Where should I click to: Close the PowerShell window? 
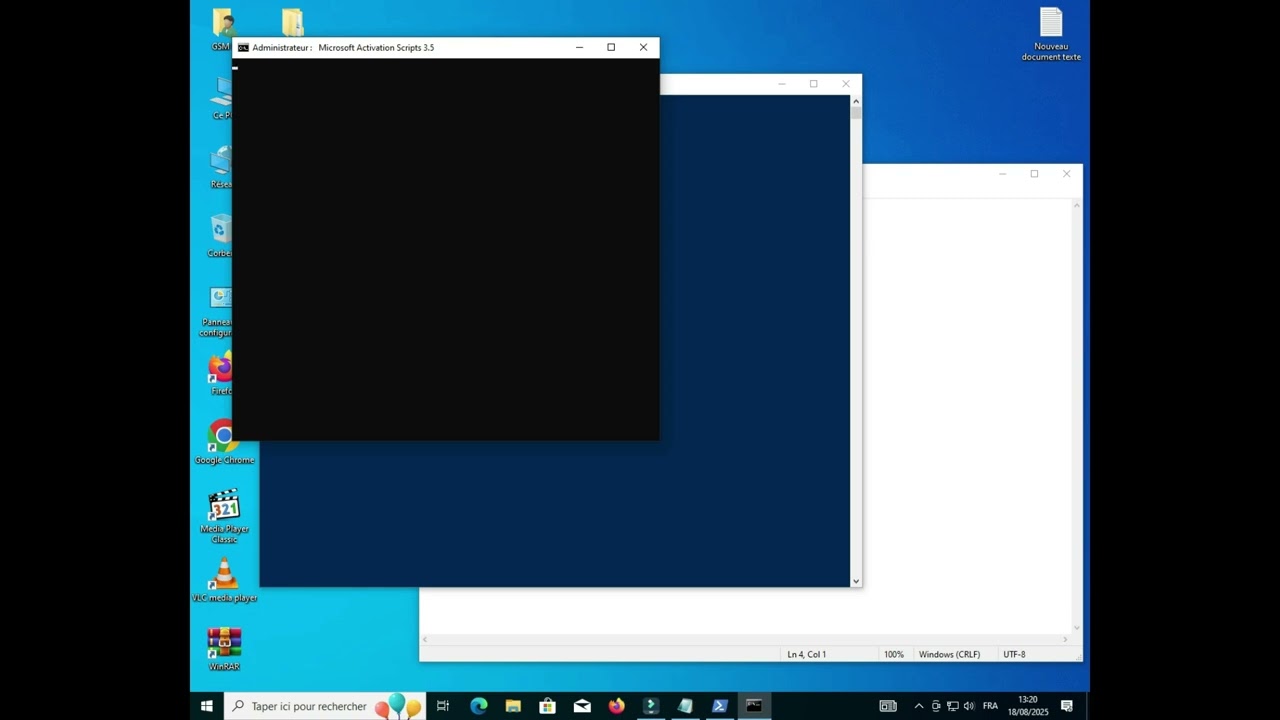(846, 84)
